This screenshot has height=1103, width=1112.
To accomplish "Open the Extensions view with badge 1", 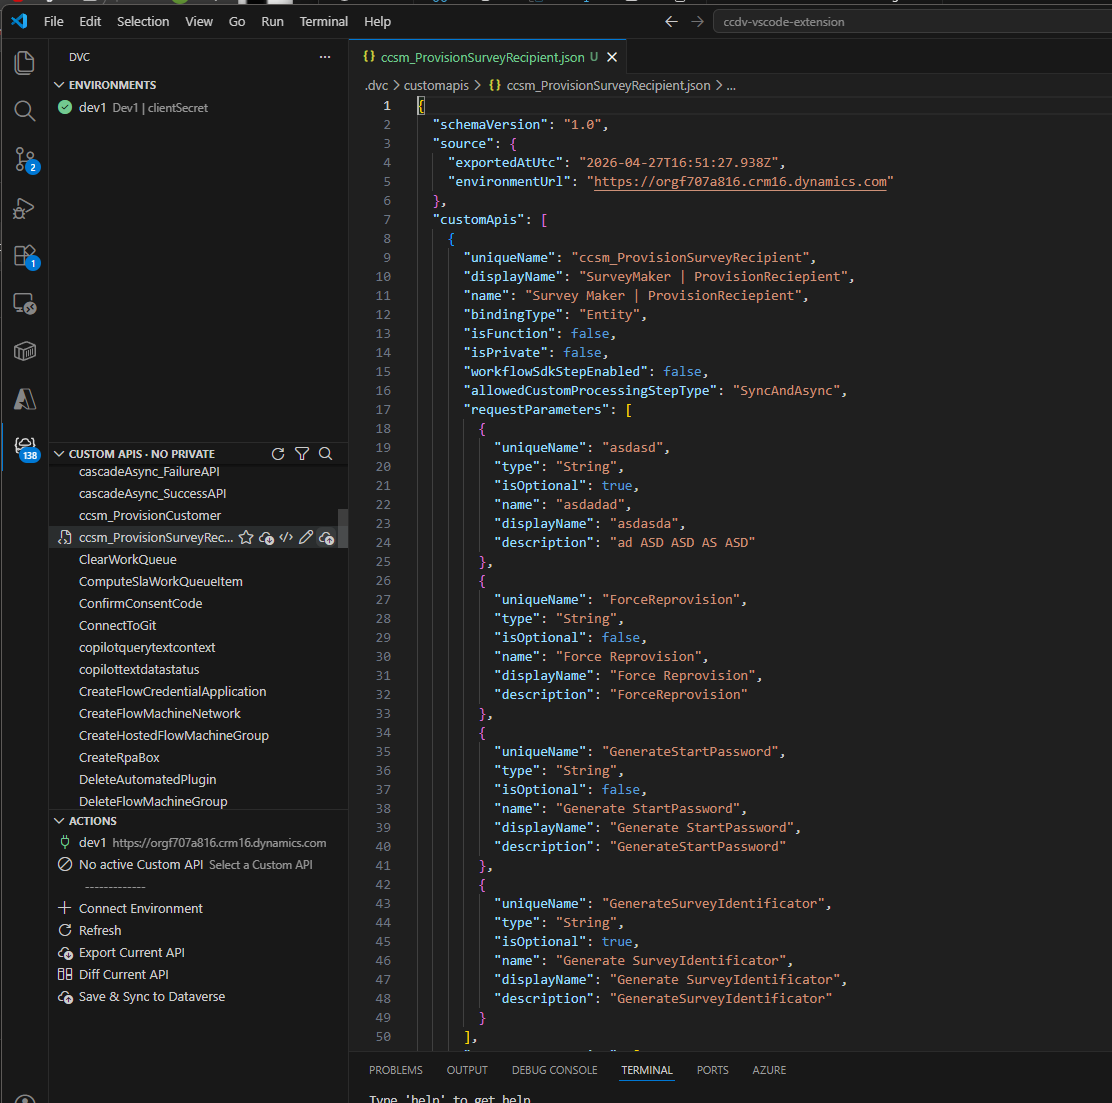I will click(x=25, y=256).
